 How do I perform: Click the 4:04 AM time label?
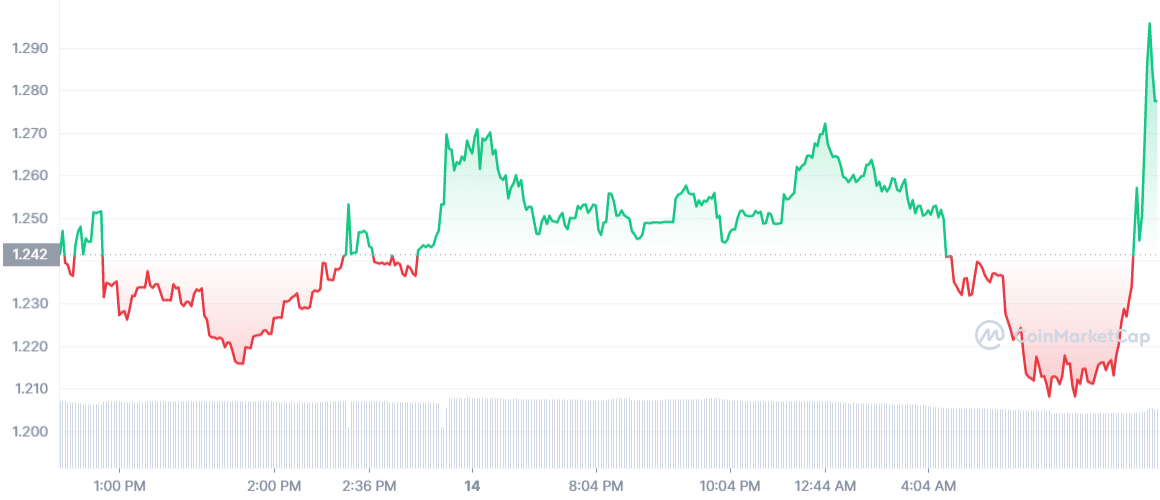[x=930, y=486]
